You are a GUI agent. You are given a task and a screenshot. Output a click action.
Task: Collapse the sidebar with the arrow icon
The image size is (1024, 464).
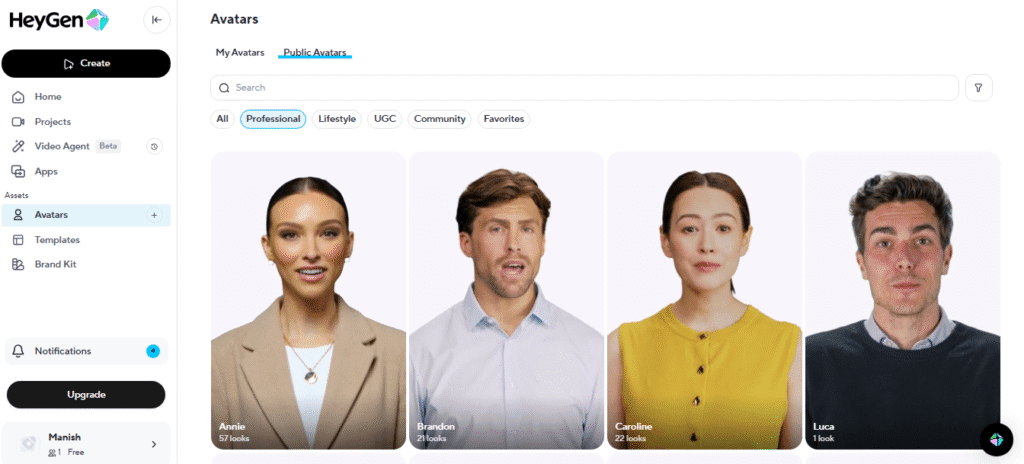[156, 19]
